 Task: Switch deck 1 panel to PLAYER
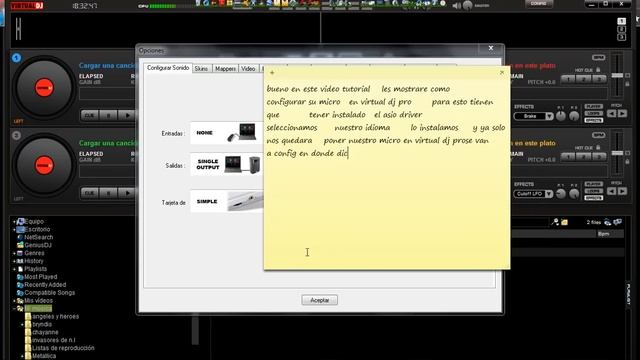(x=593, y=107)
